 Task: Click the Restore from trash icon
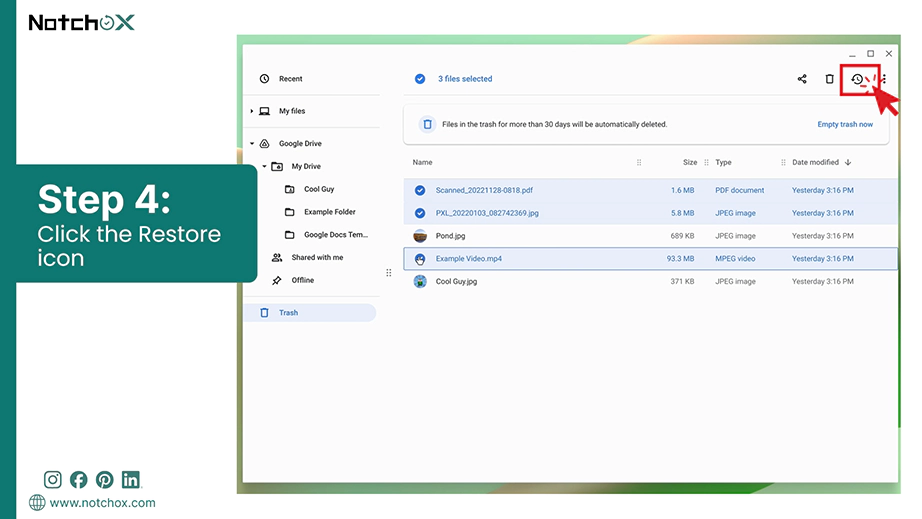coord(857,79)
